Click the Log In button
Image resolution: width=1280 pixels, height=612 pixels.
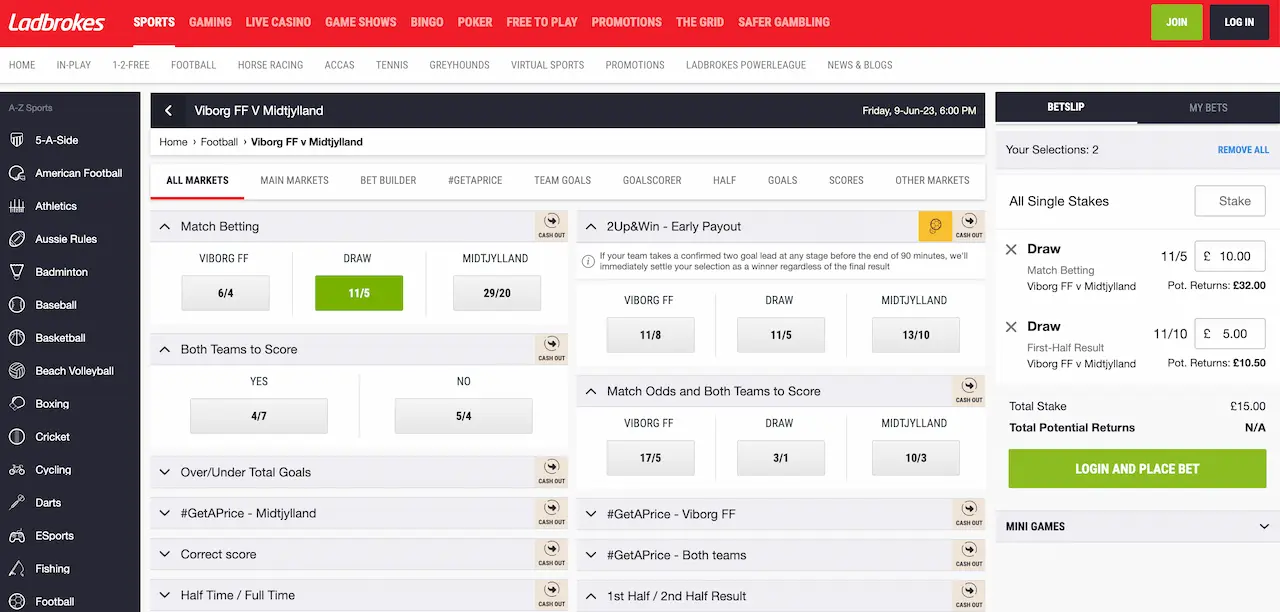(1239, 22)
